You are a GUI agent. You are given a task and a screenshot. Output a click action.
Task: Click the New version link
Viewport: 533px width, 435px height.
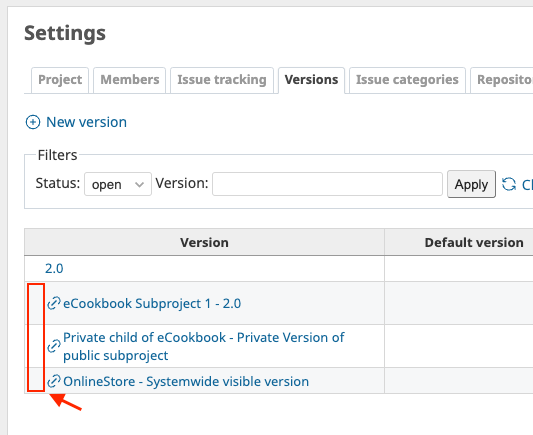pos(86,122)
